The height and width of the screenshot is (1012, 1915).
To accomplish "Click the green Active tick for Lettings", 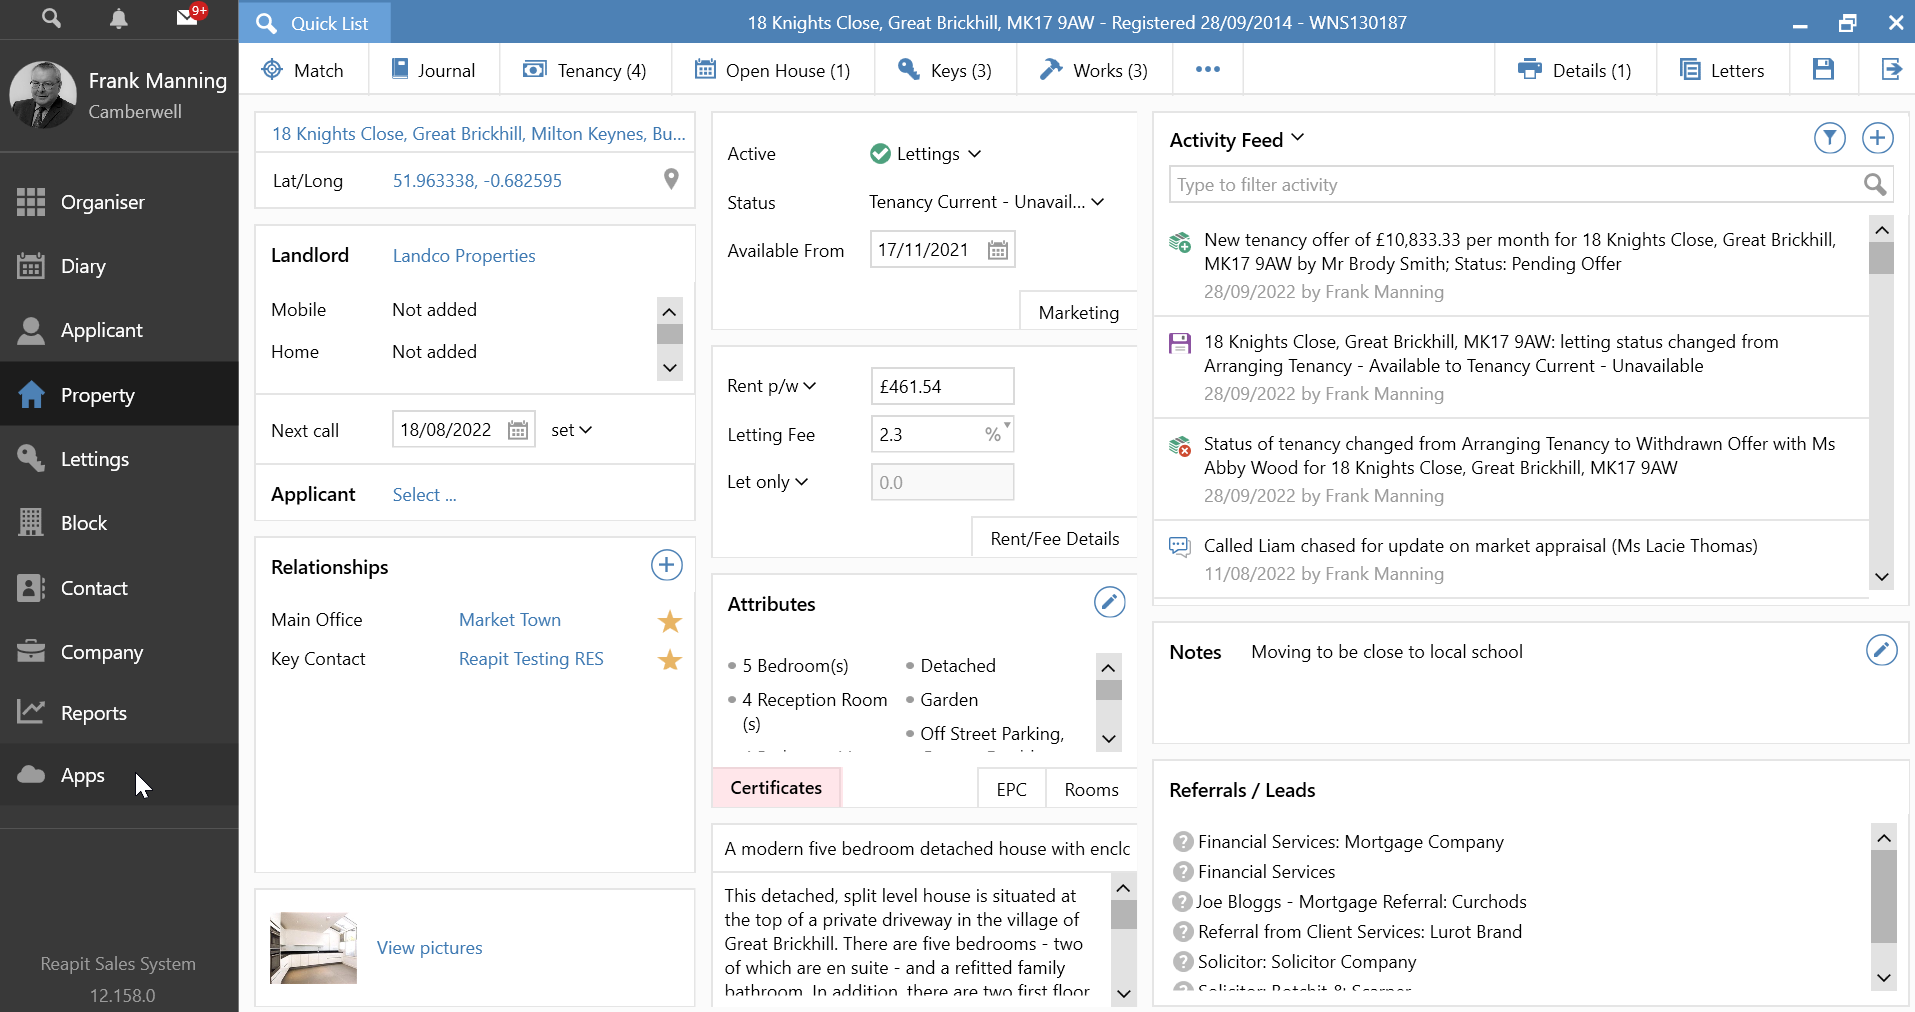I will click(x=880, y=153).
